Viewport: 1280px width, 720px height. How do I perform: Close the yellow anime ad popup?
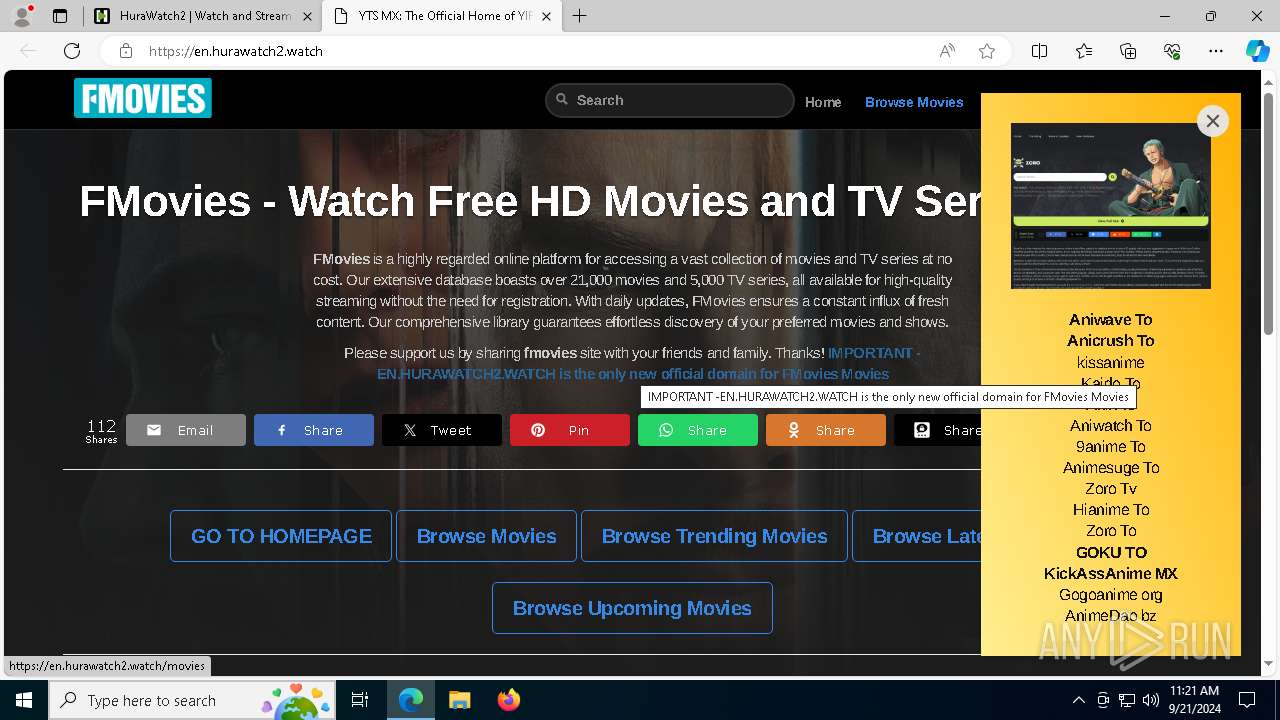[1212, 121]
